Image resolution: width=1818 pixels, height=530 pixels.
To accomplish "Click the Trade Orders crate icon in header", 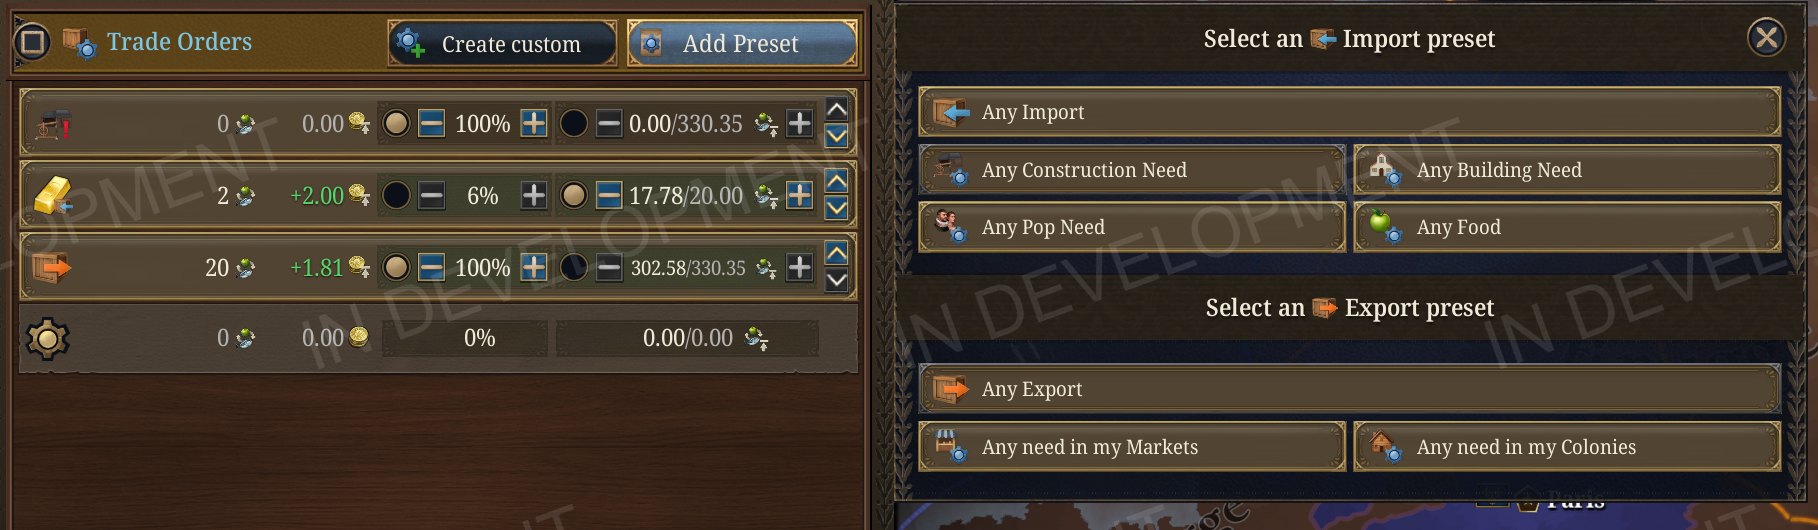I will point(79,42).
